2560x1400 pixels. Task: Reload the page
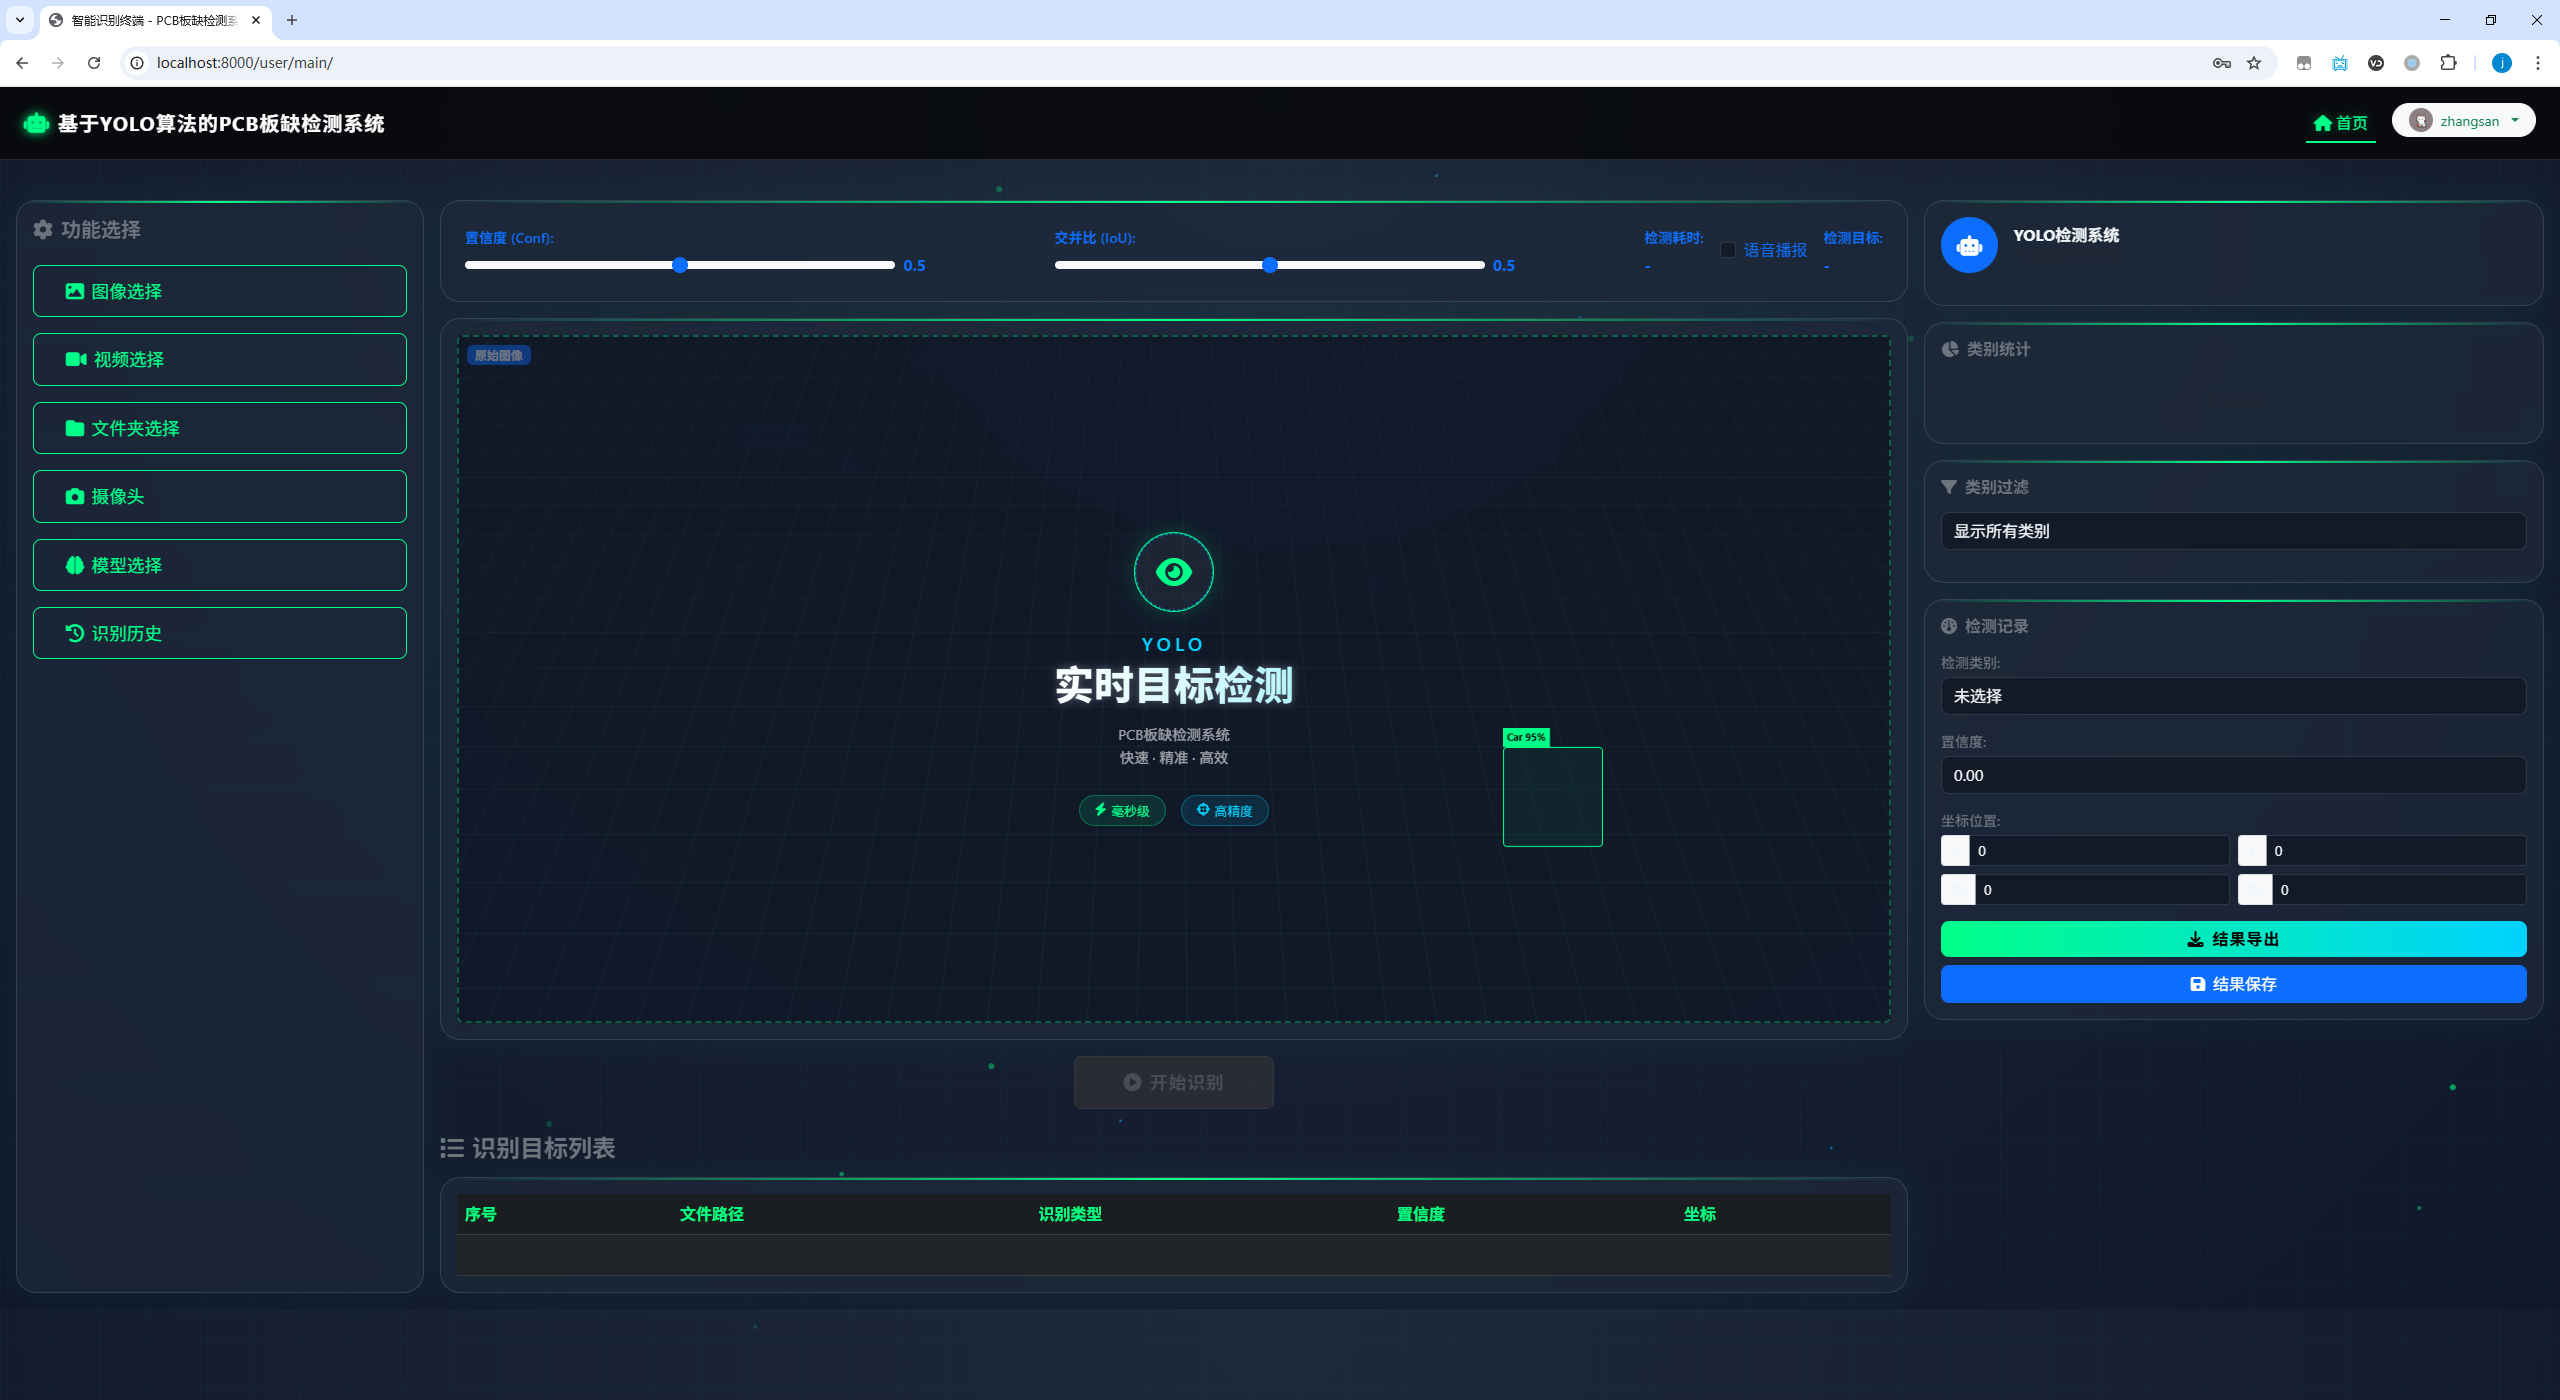point(94,62)
